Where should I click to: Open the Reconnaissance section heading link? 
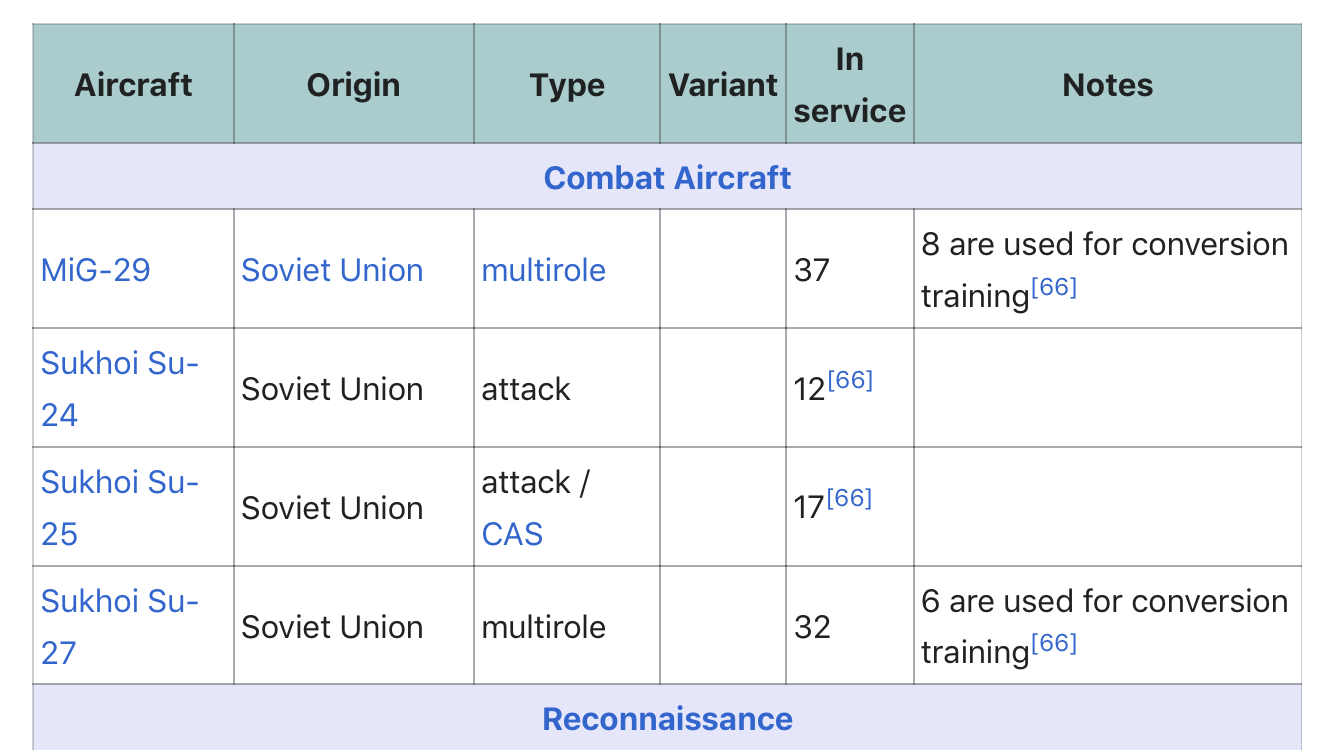[667, 719]
